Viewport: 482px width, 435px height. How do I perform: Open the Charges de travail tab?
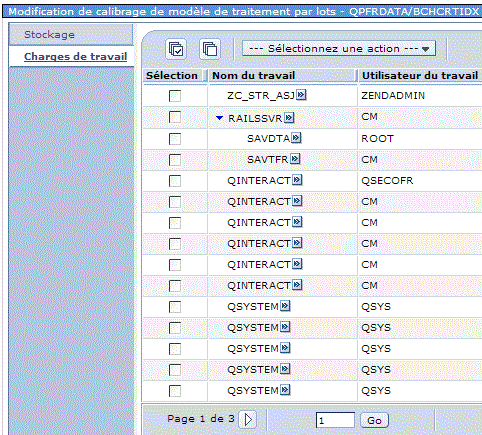[75, 56]
